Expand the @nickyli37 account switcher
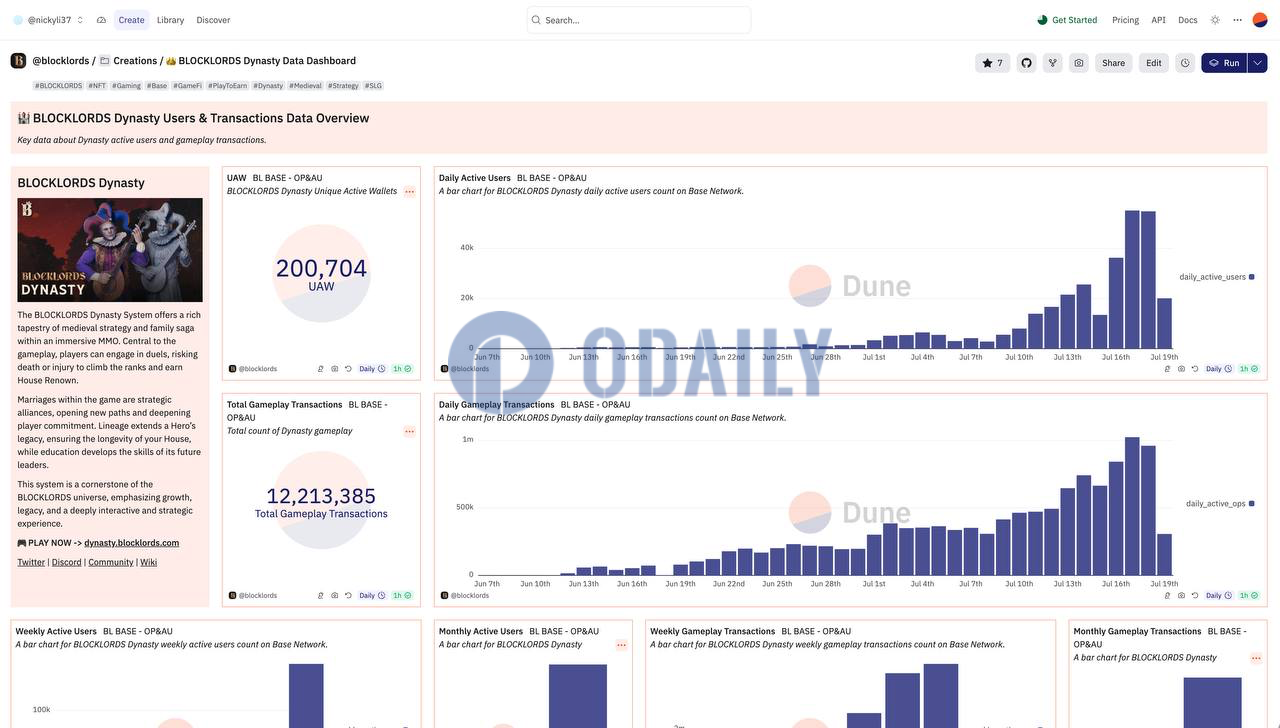Viewport: 1280px width, 728px height. (x=49, y=20)
